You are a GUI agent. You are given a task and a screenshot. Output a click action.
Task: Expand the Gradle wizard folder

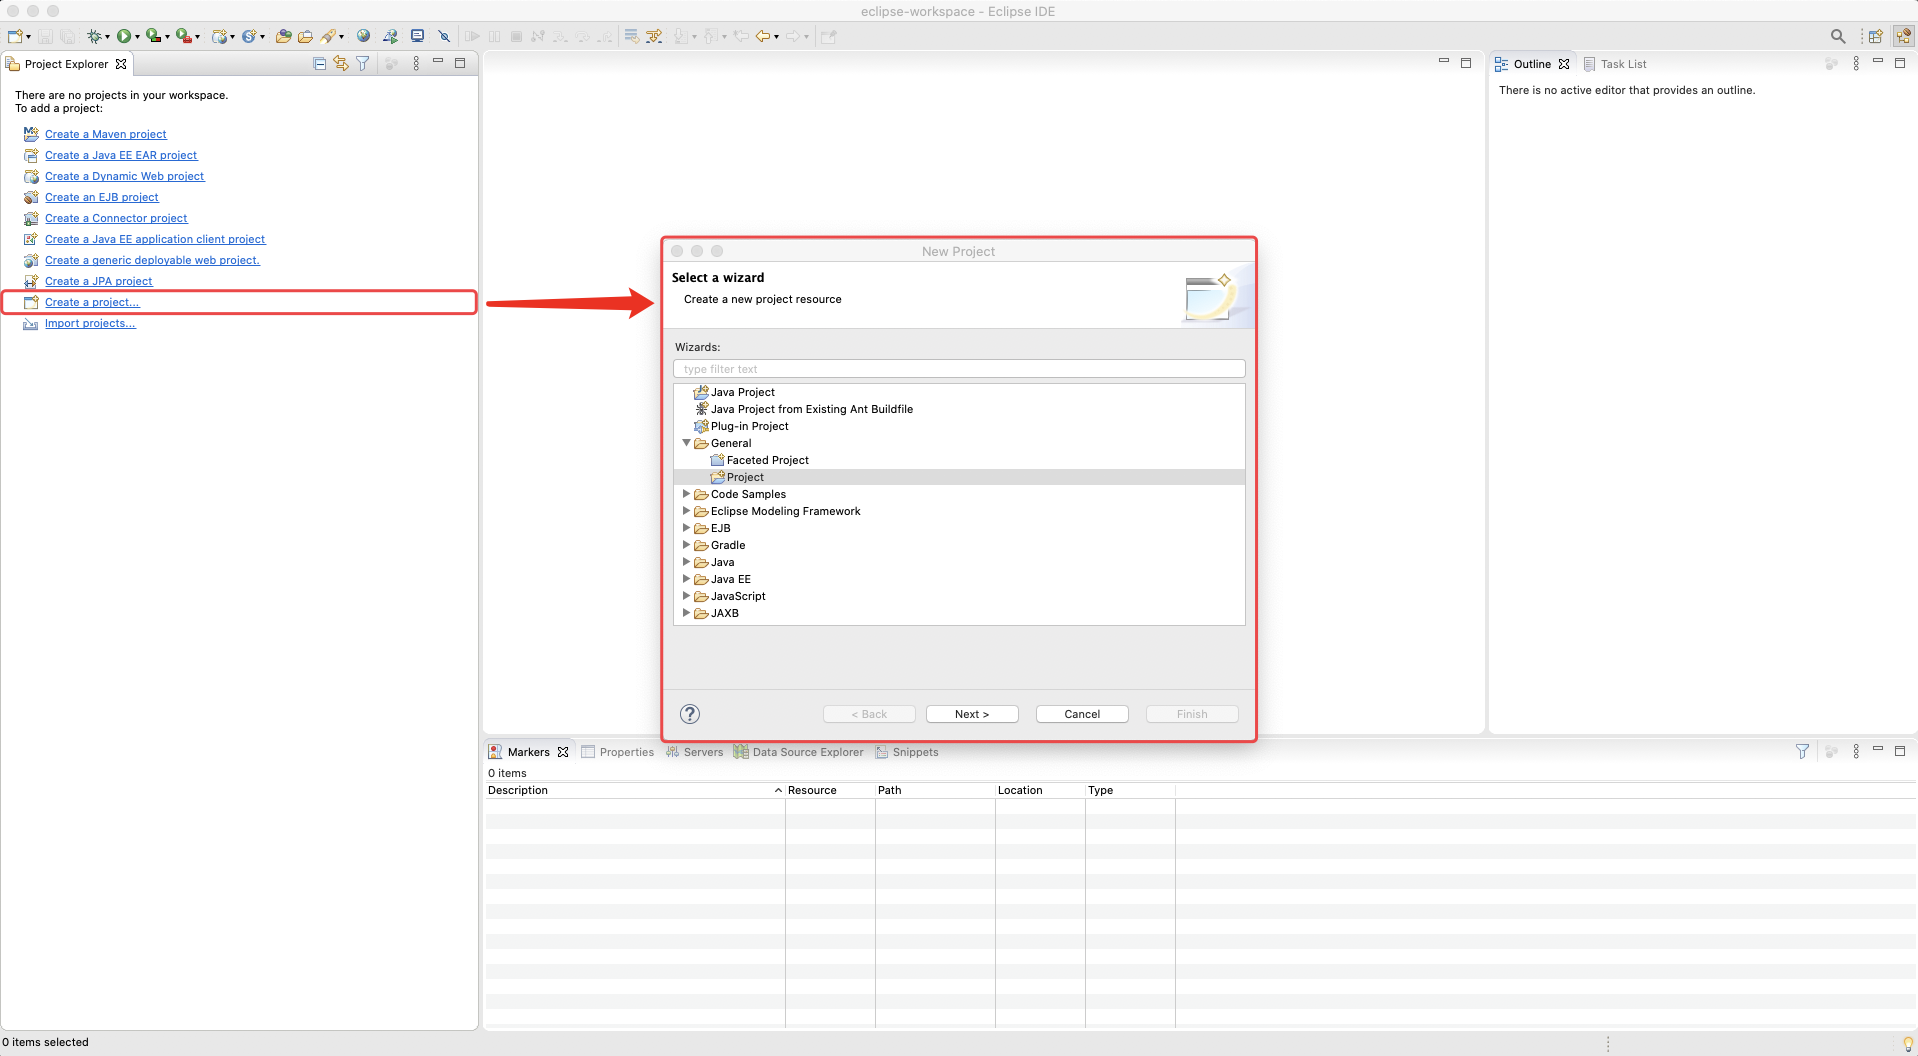click(687, 545)
